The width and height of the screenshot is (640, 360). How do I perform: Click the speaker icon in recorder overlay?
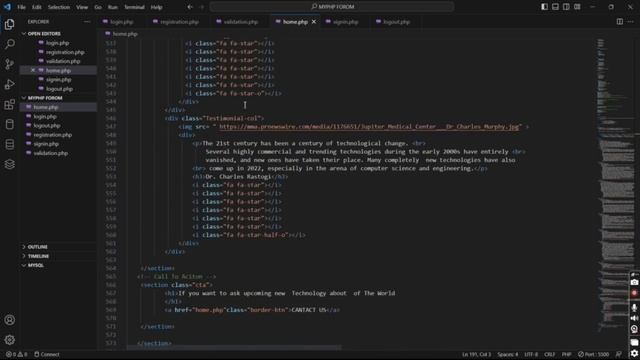point(634,318)
